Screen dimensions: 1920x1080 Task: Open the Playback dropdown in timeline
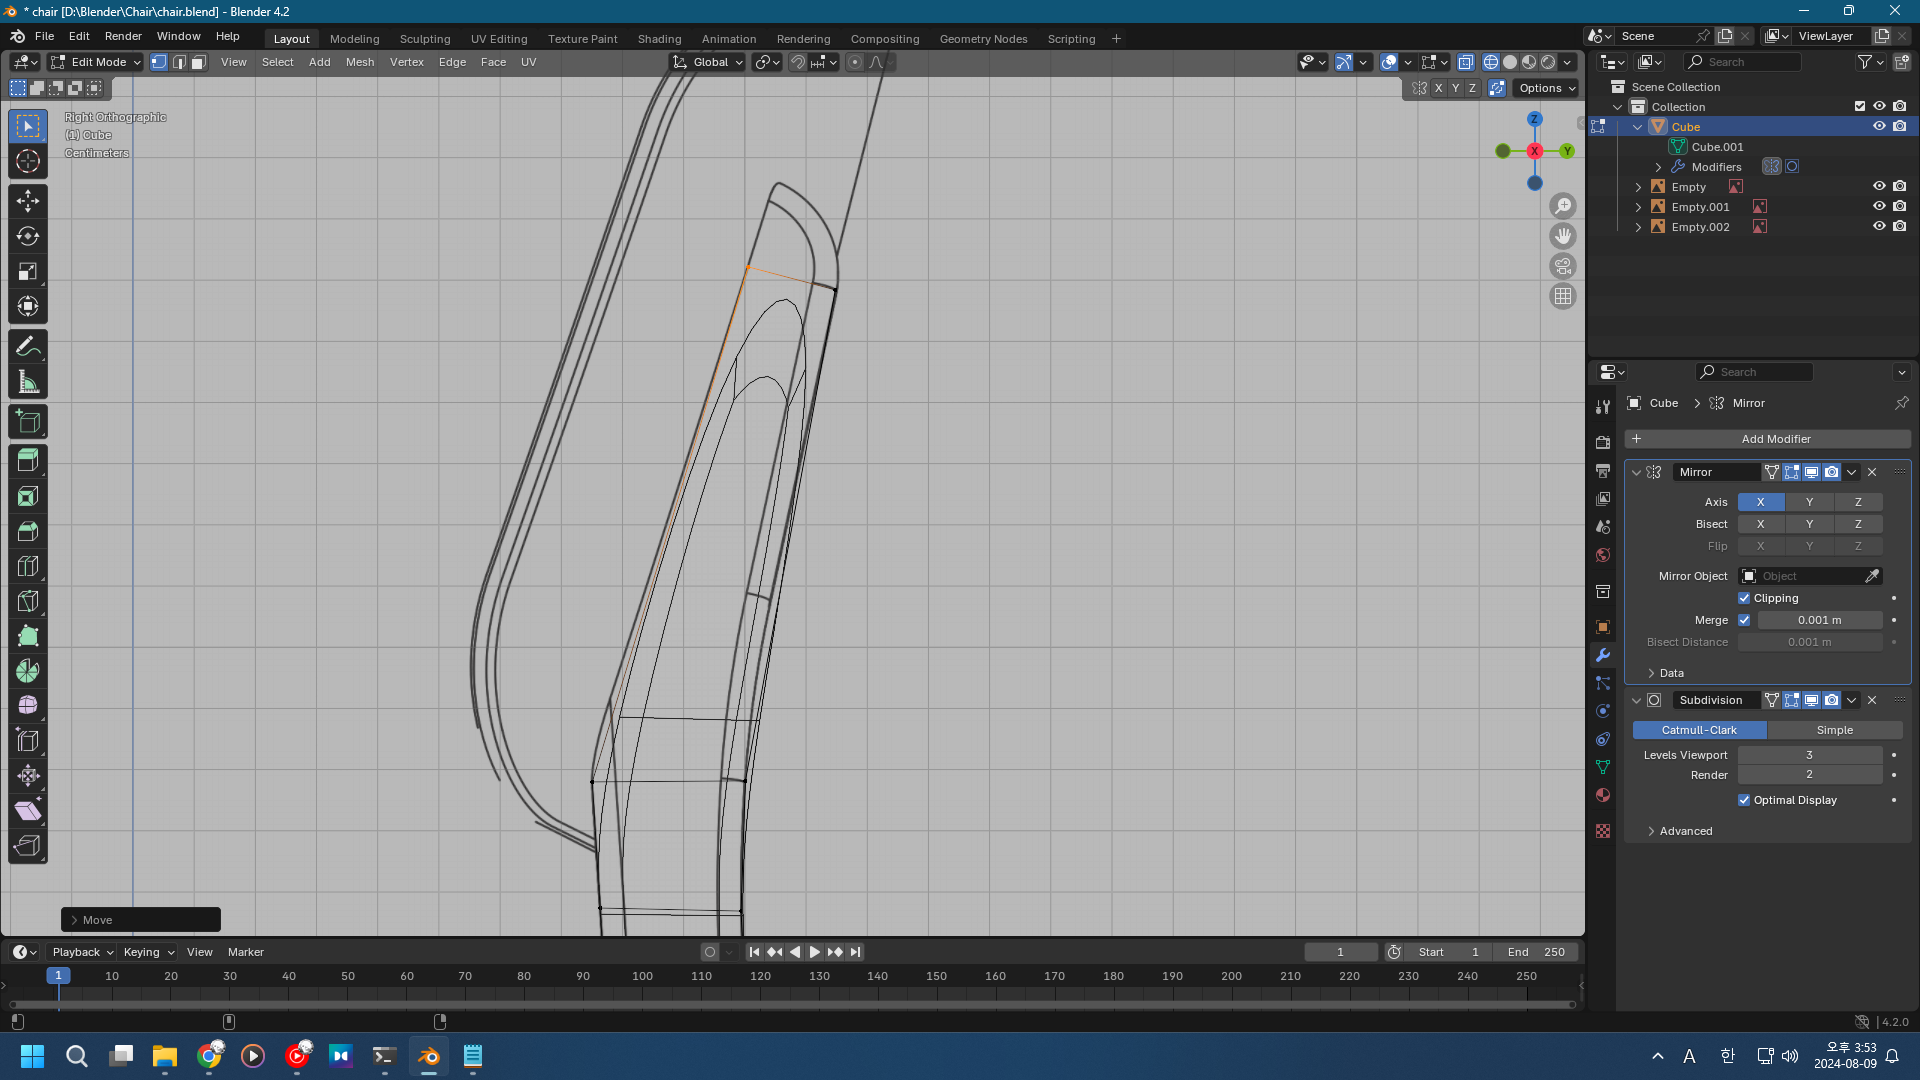click(83, 952)
